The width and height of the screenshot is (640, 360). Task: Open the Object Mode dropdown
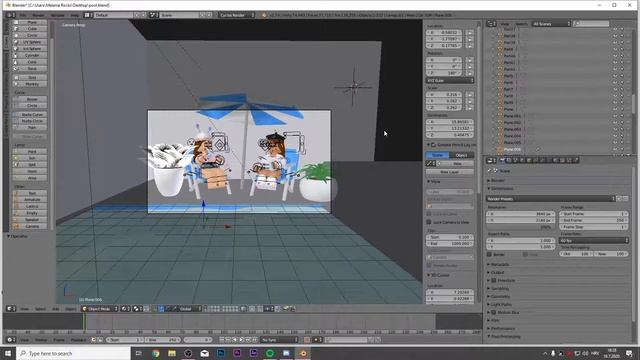[x=100, y=309]
